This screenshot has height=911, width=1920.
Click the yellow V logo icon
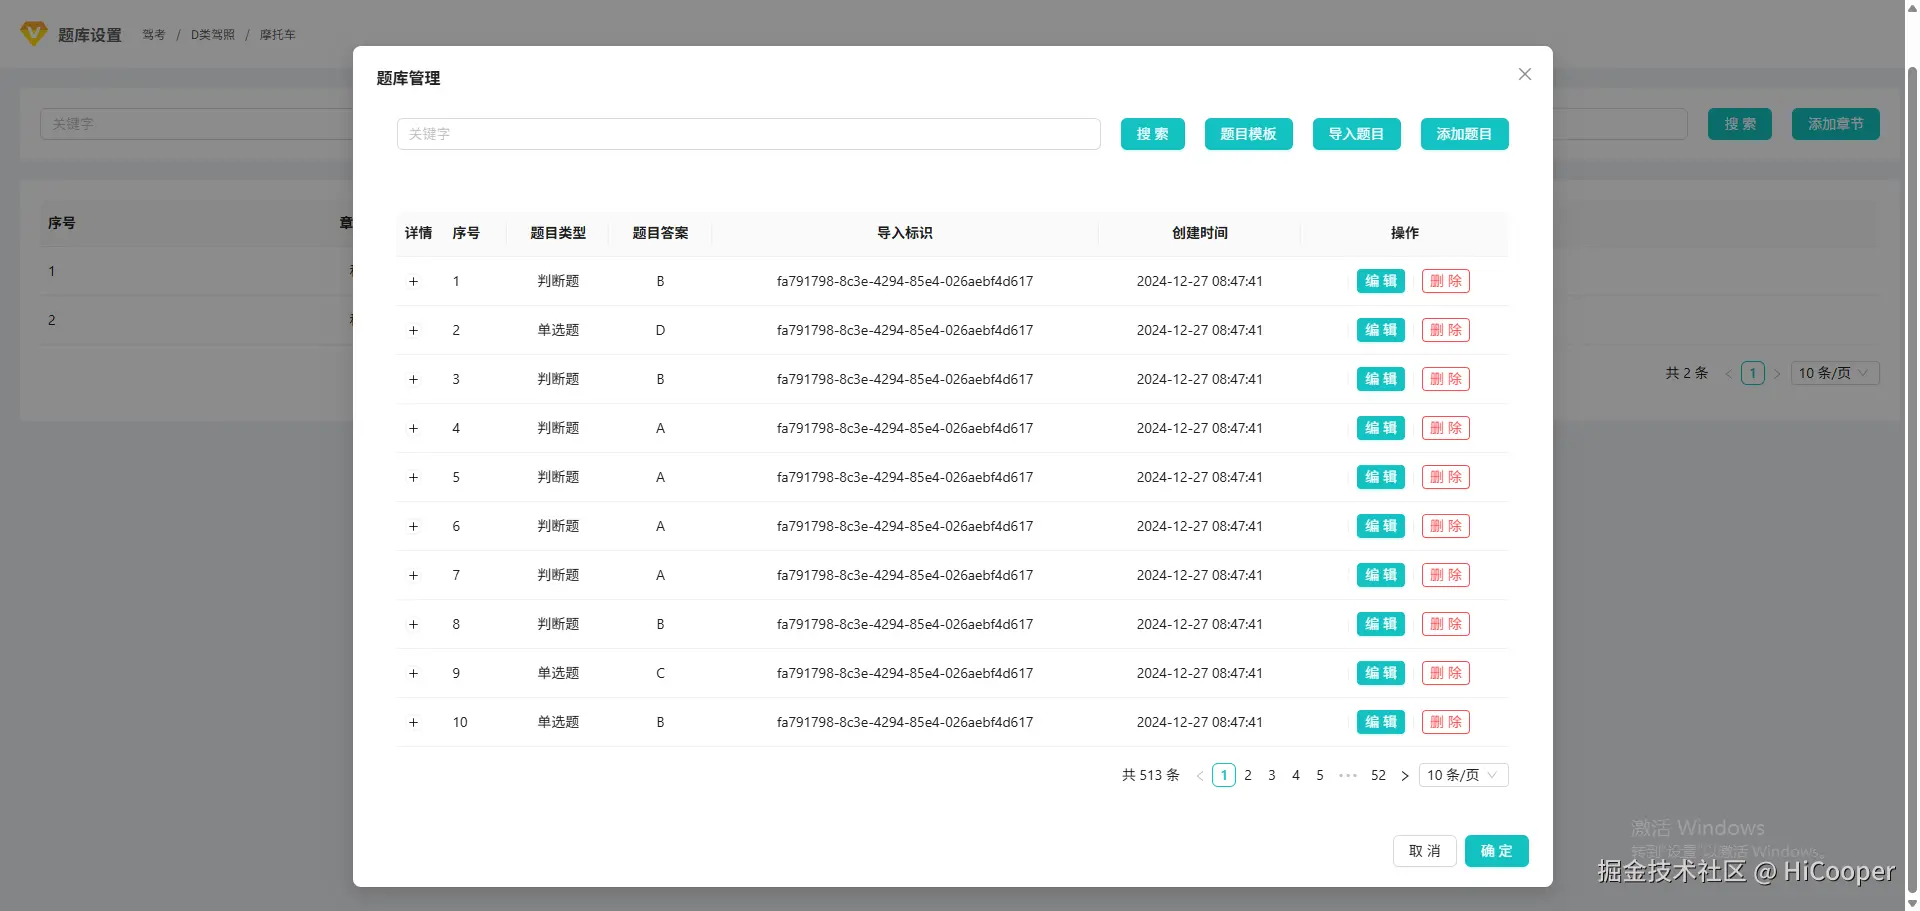pos(33,33)
